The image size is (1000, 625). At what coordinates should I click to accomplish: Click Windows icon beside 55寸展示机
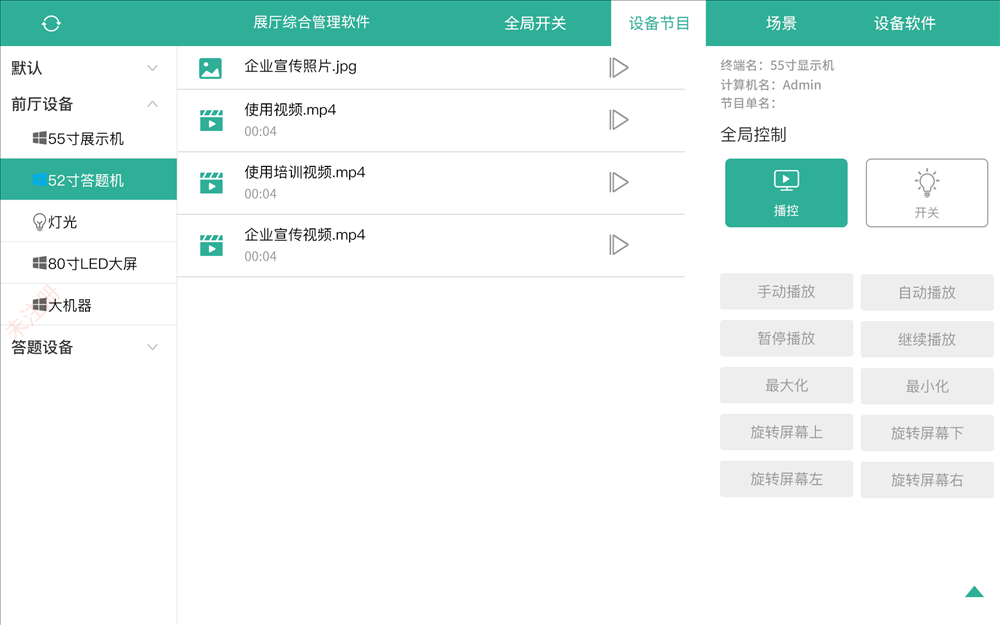click(x=40, y=138)
